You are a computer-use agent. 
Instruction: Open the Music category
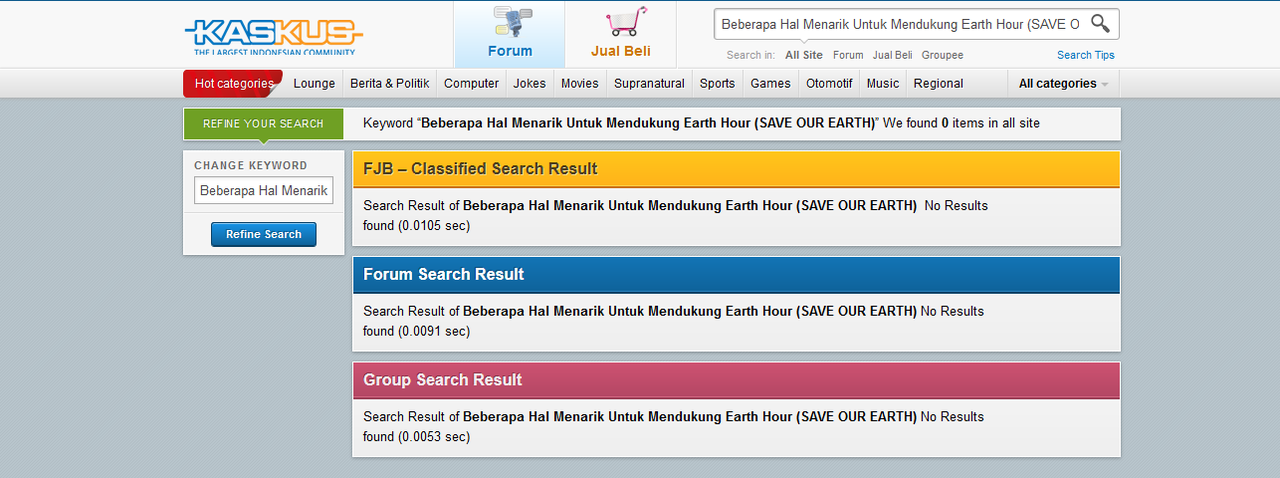883,84
